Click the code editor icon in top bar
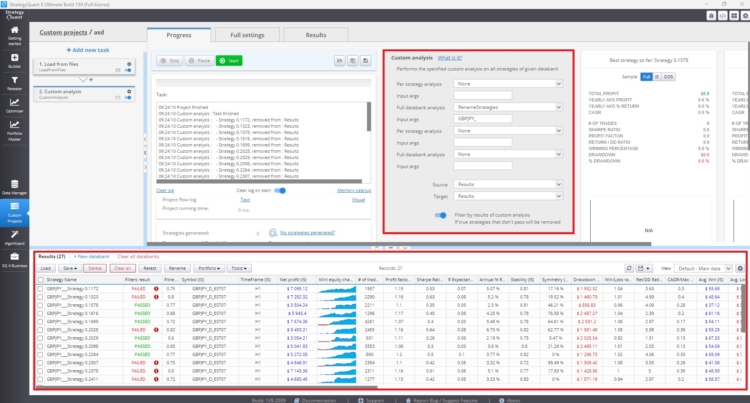 pos(723,16)
